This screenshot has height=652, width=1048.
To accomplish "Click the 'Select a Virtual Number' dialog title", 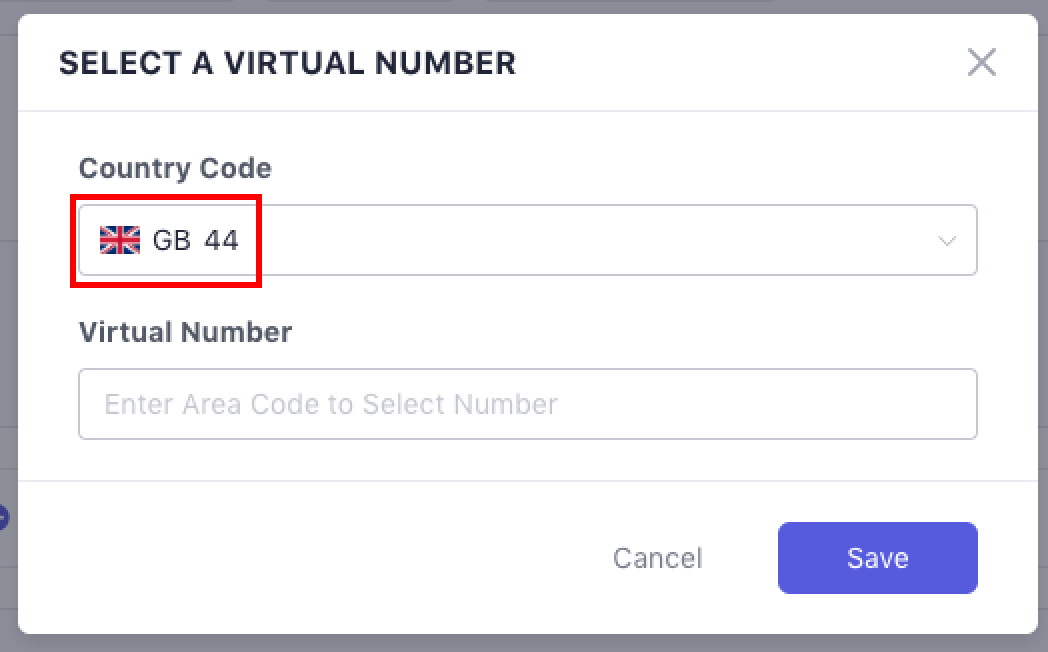I will pyautogui.click(x=287, y=63).
